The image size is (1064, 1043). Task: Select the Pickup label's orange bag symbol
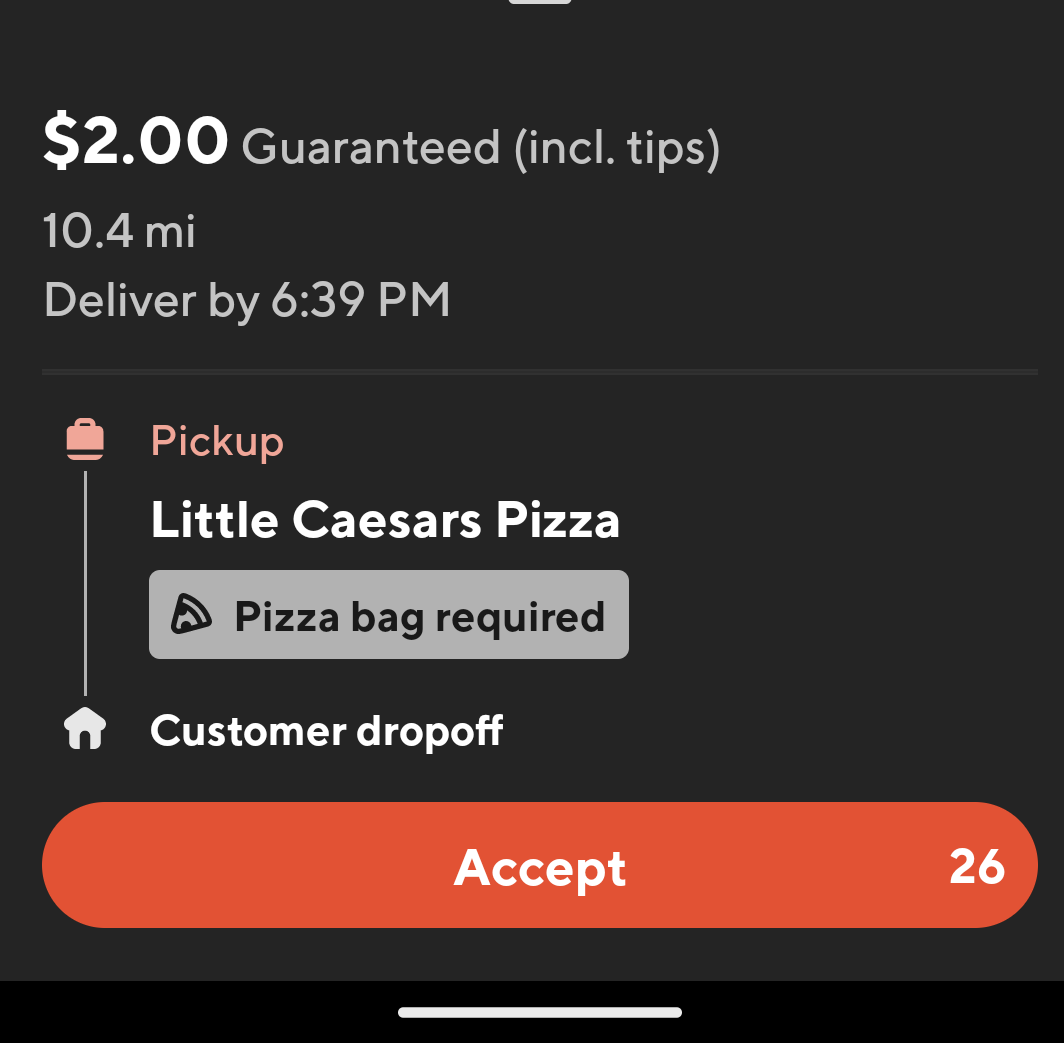(84, 438)
